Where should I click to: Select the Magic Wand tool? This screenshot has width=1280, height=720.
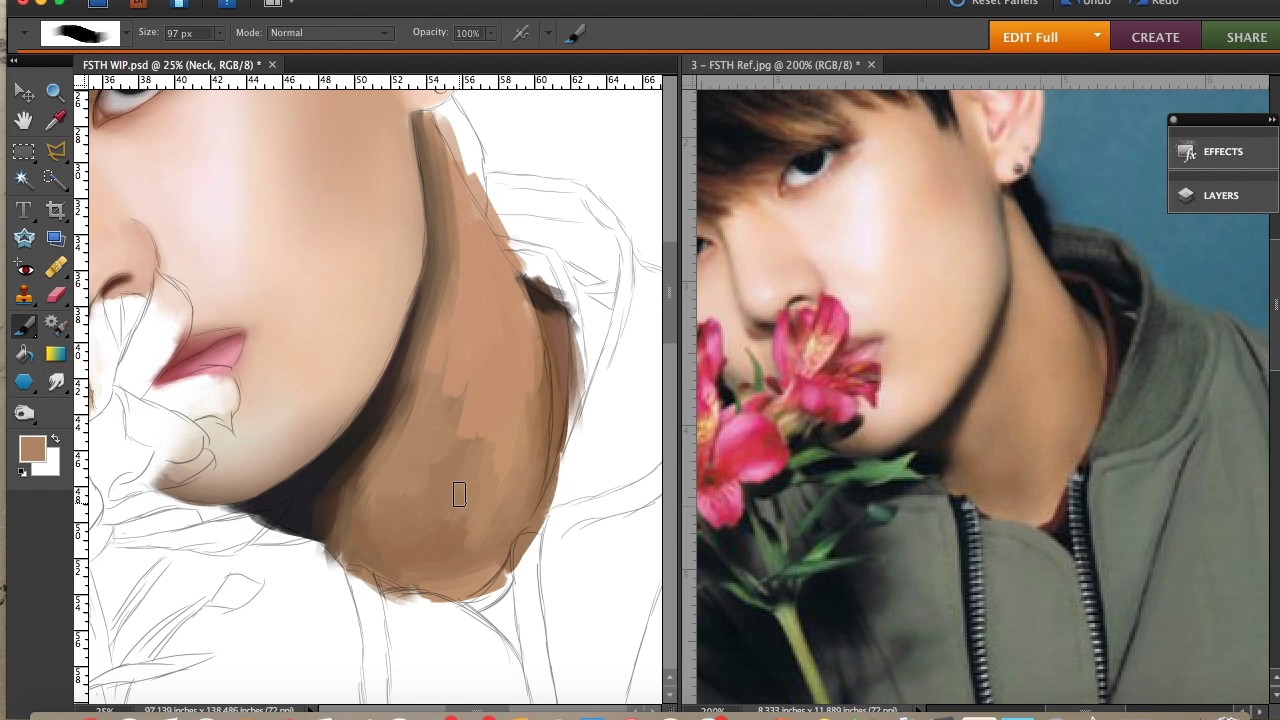click(x=24, y=179)
